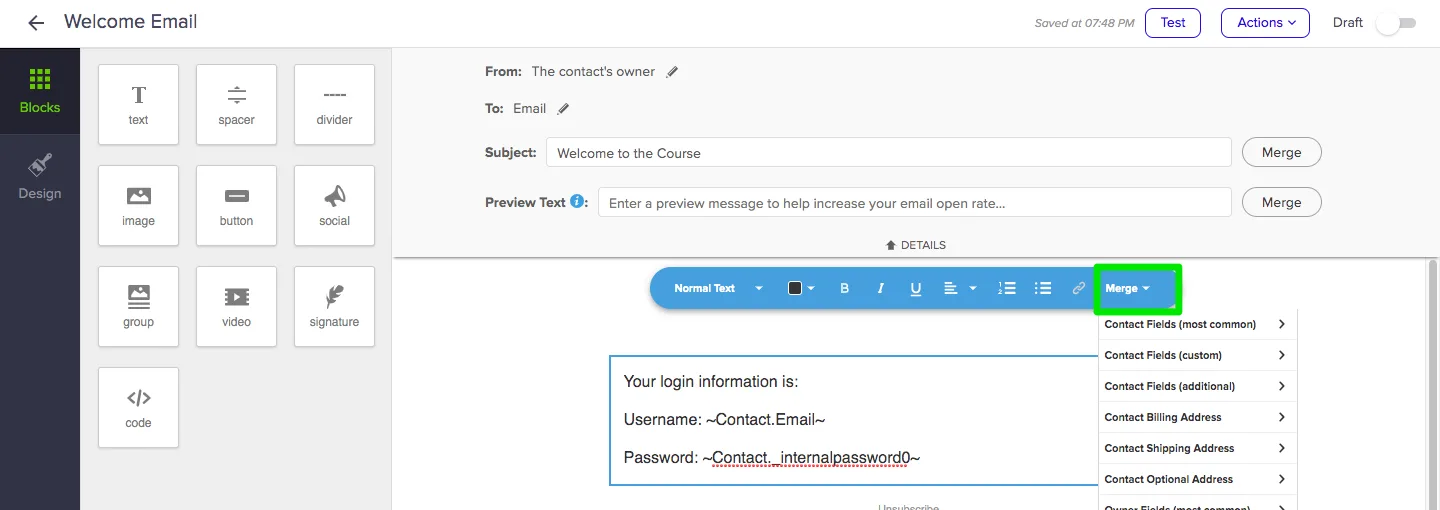
Task: Insert a signature block
Action: click(x=334, y=306)
